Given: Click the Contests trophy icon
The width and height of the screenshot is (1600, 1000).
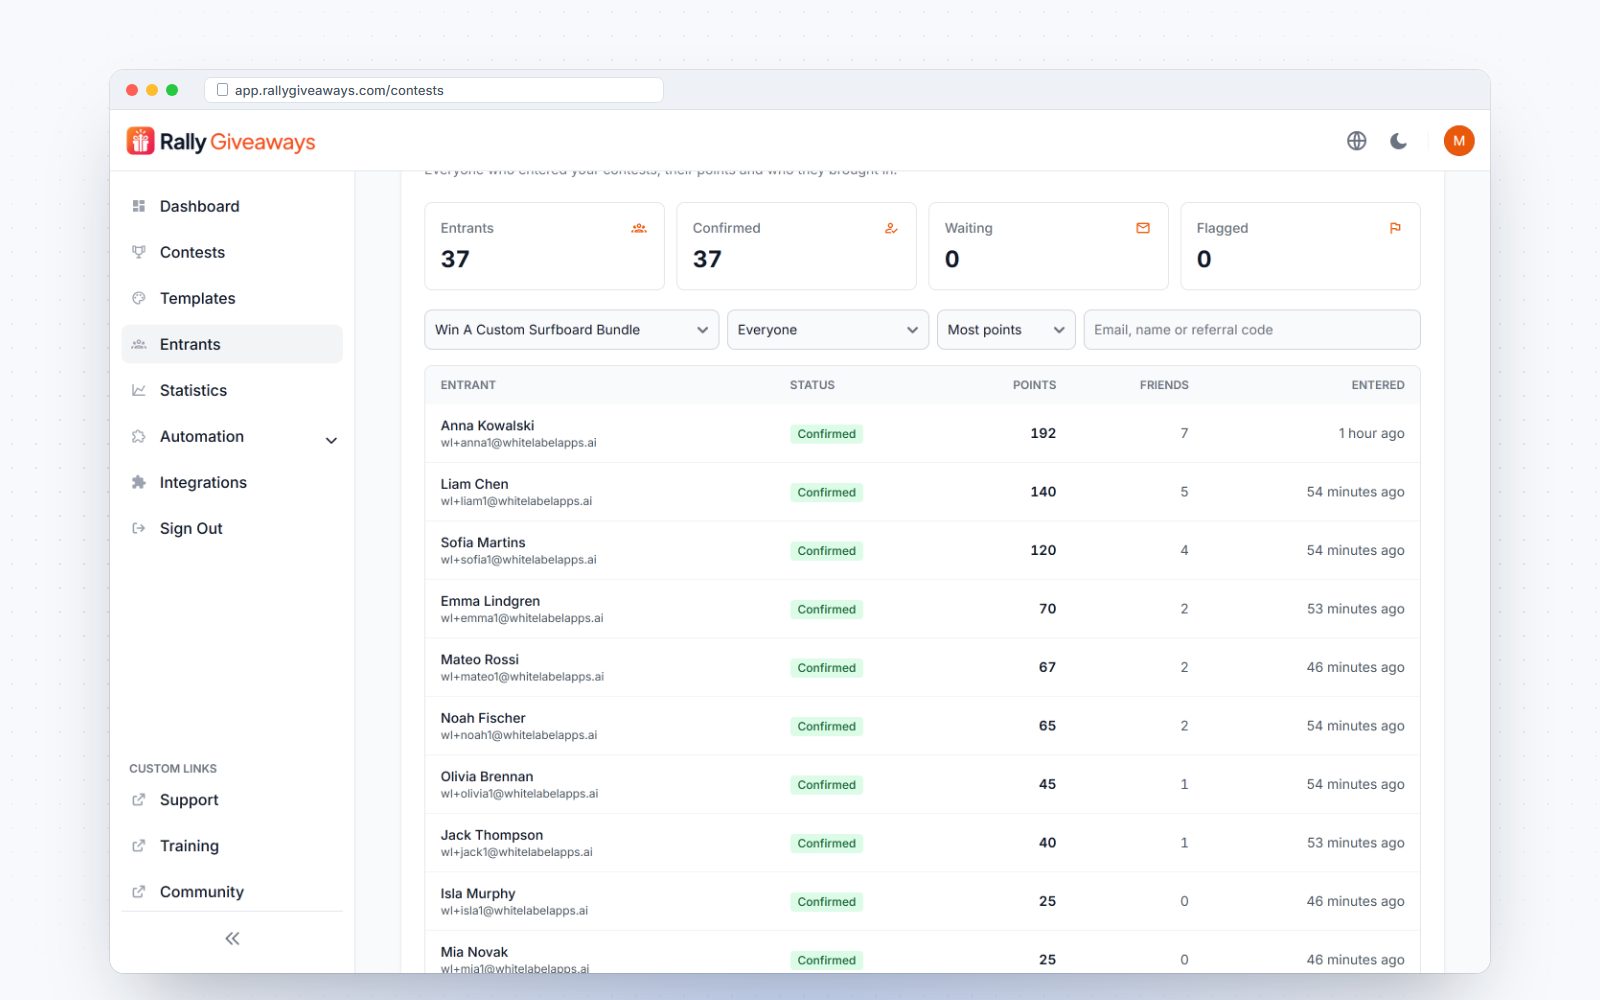Looking at the screenshot, I should pyautogui.click(x=139, y=252).
